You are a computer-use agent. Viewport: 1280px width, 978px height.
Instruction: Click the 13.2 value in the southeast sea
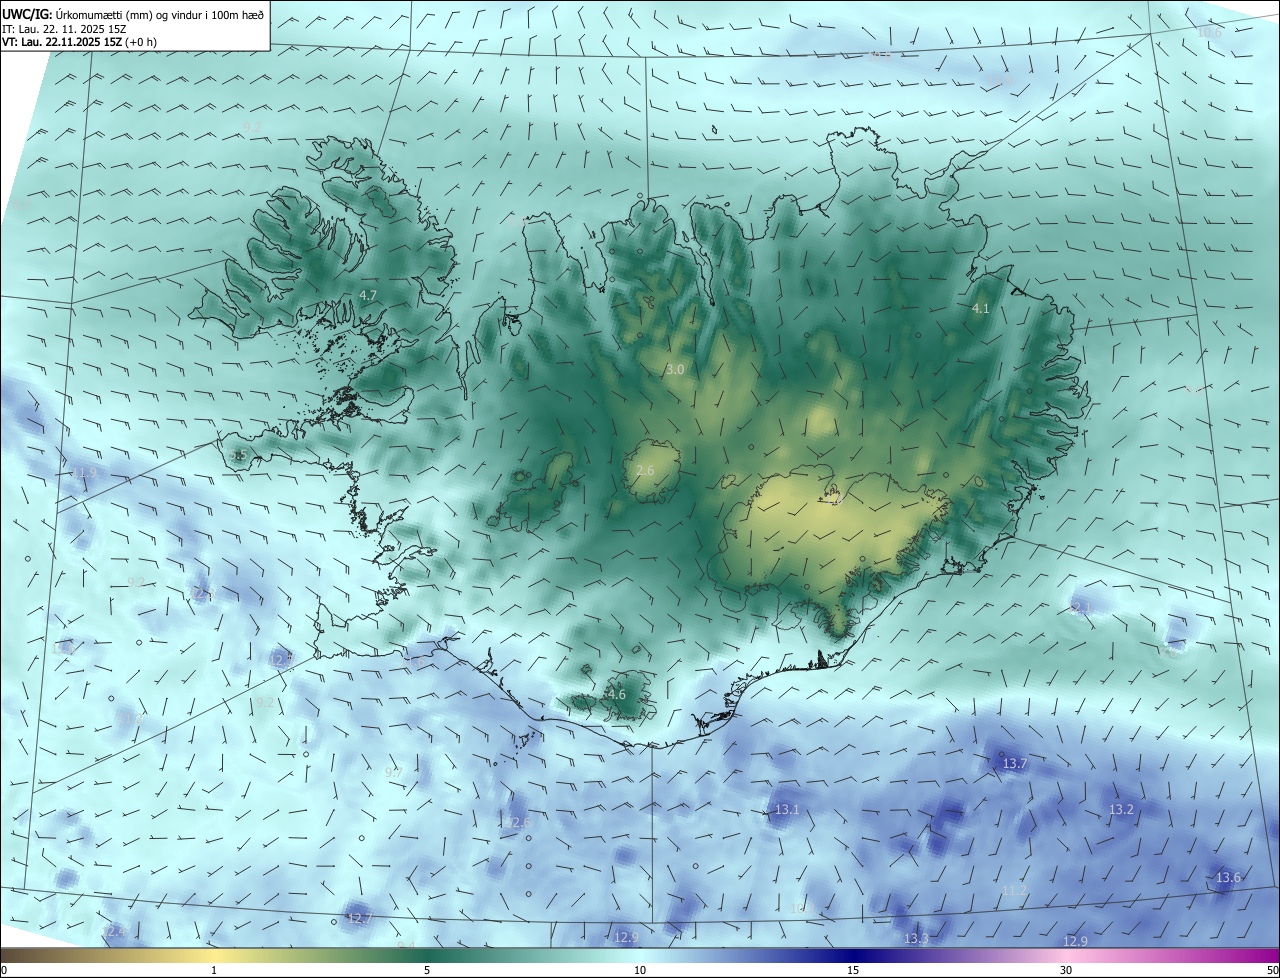[x=1122, y=810]
